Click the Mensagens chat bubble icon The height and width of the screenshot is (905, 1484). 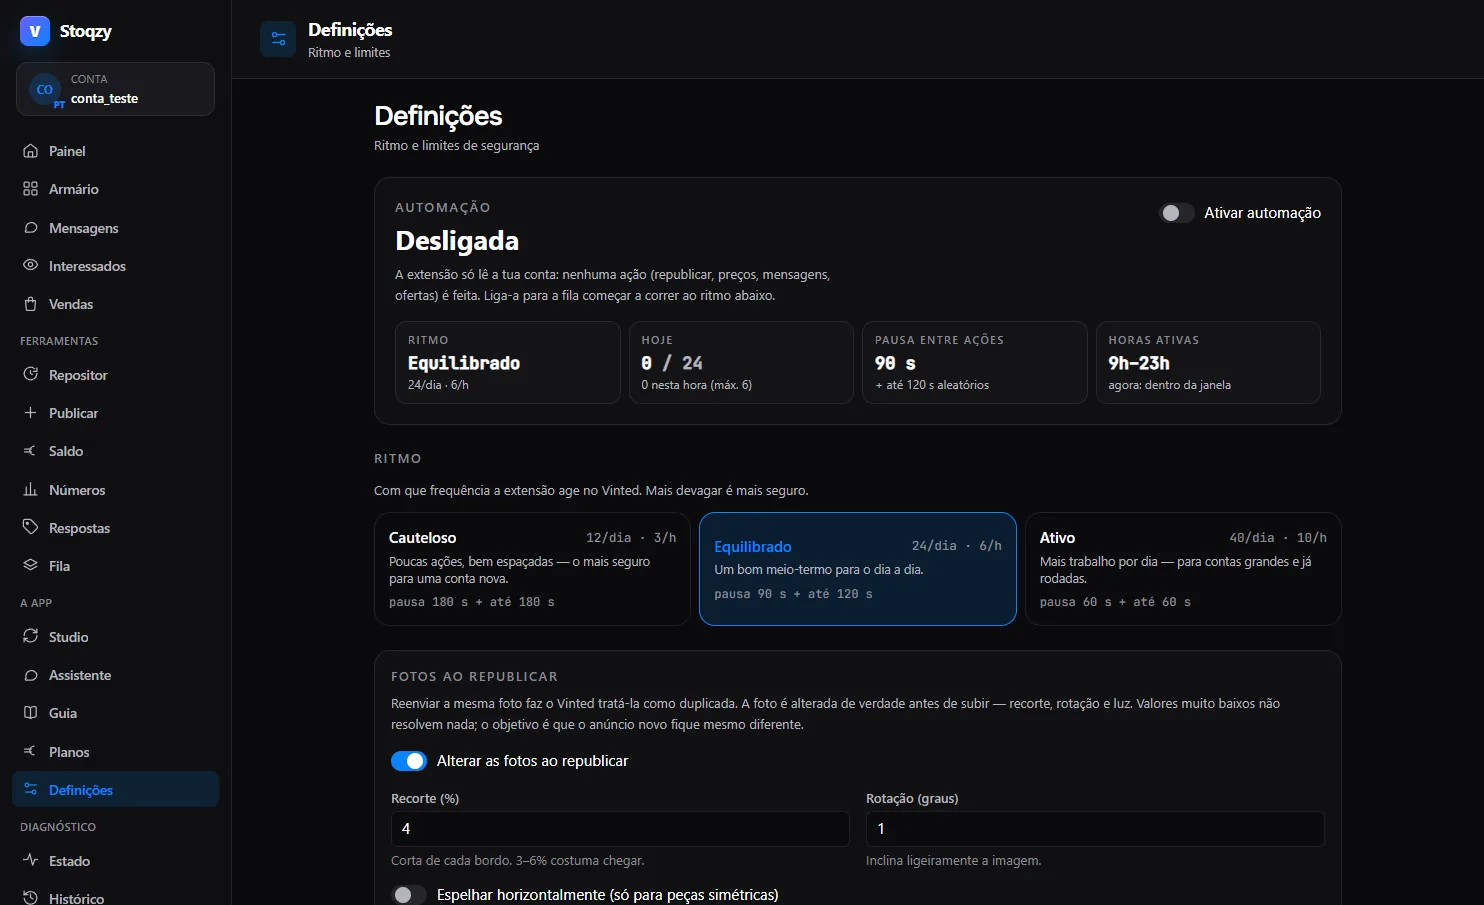click(30, 228)
